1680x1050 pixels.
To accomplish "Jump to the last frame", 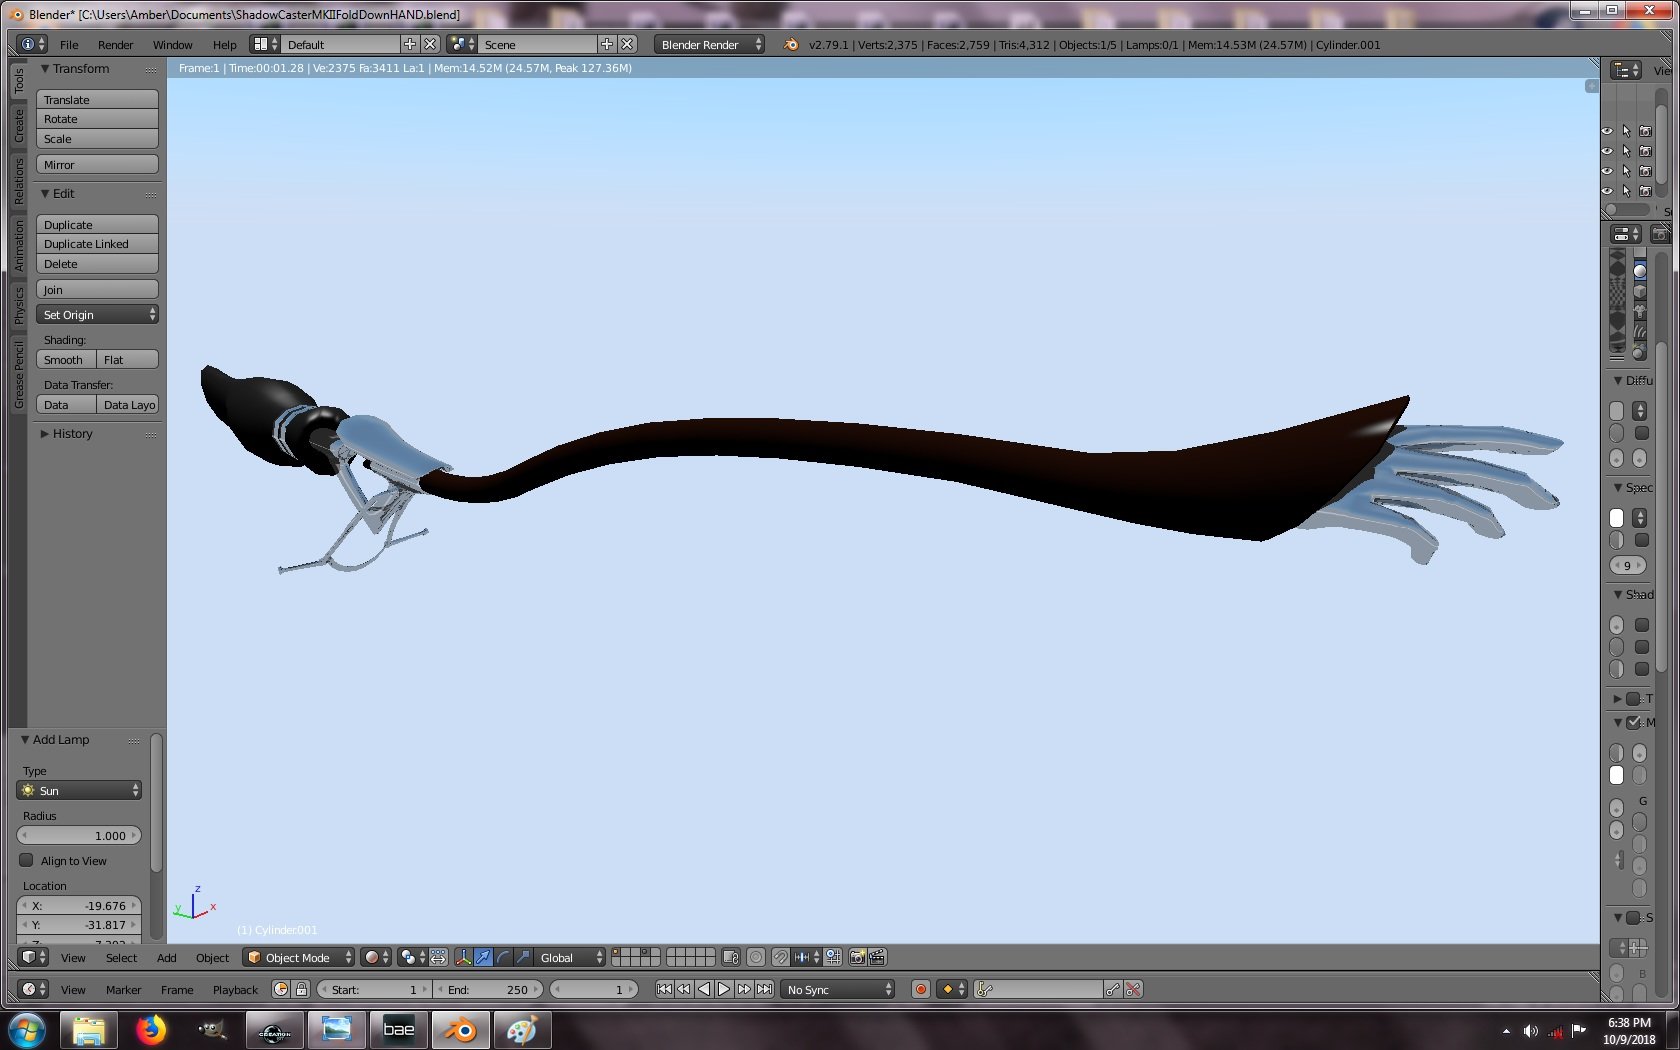I will 764,989.
